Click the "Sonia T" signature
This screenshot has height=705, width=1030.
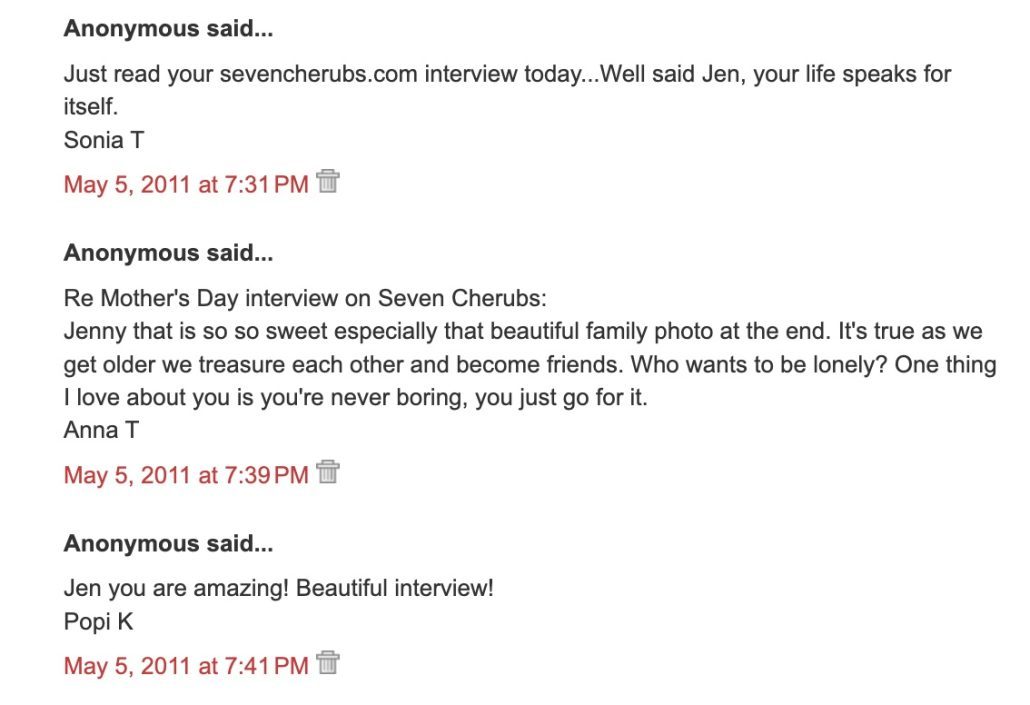tap(104, 140)
